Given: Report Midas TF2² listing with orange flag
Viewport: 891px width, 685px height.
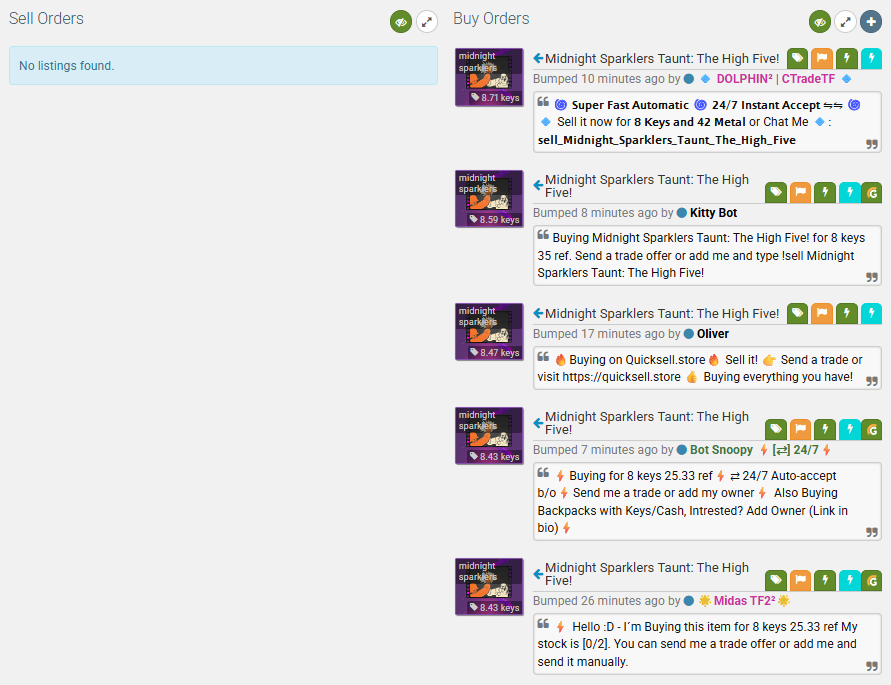Looking at the screenshot, I should click(800, 581).
